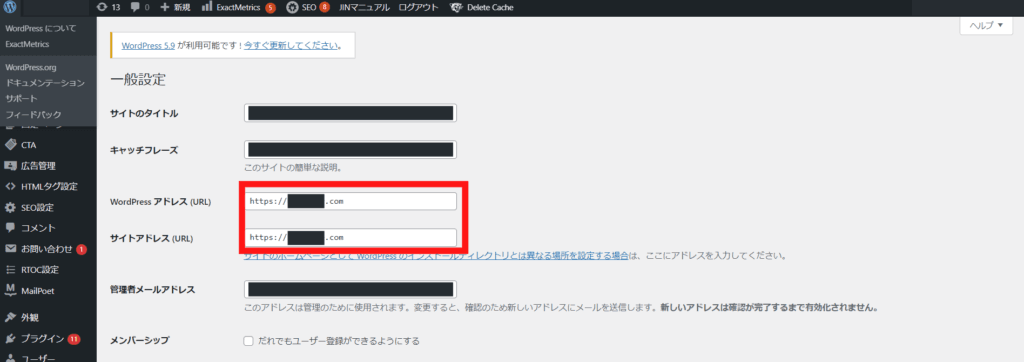Click the WordPress アドレス (URL) field
The height and width of the screenshot is (362, 1024).
(x=351, y=201)
